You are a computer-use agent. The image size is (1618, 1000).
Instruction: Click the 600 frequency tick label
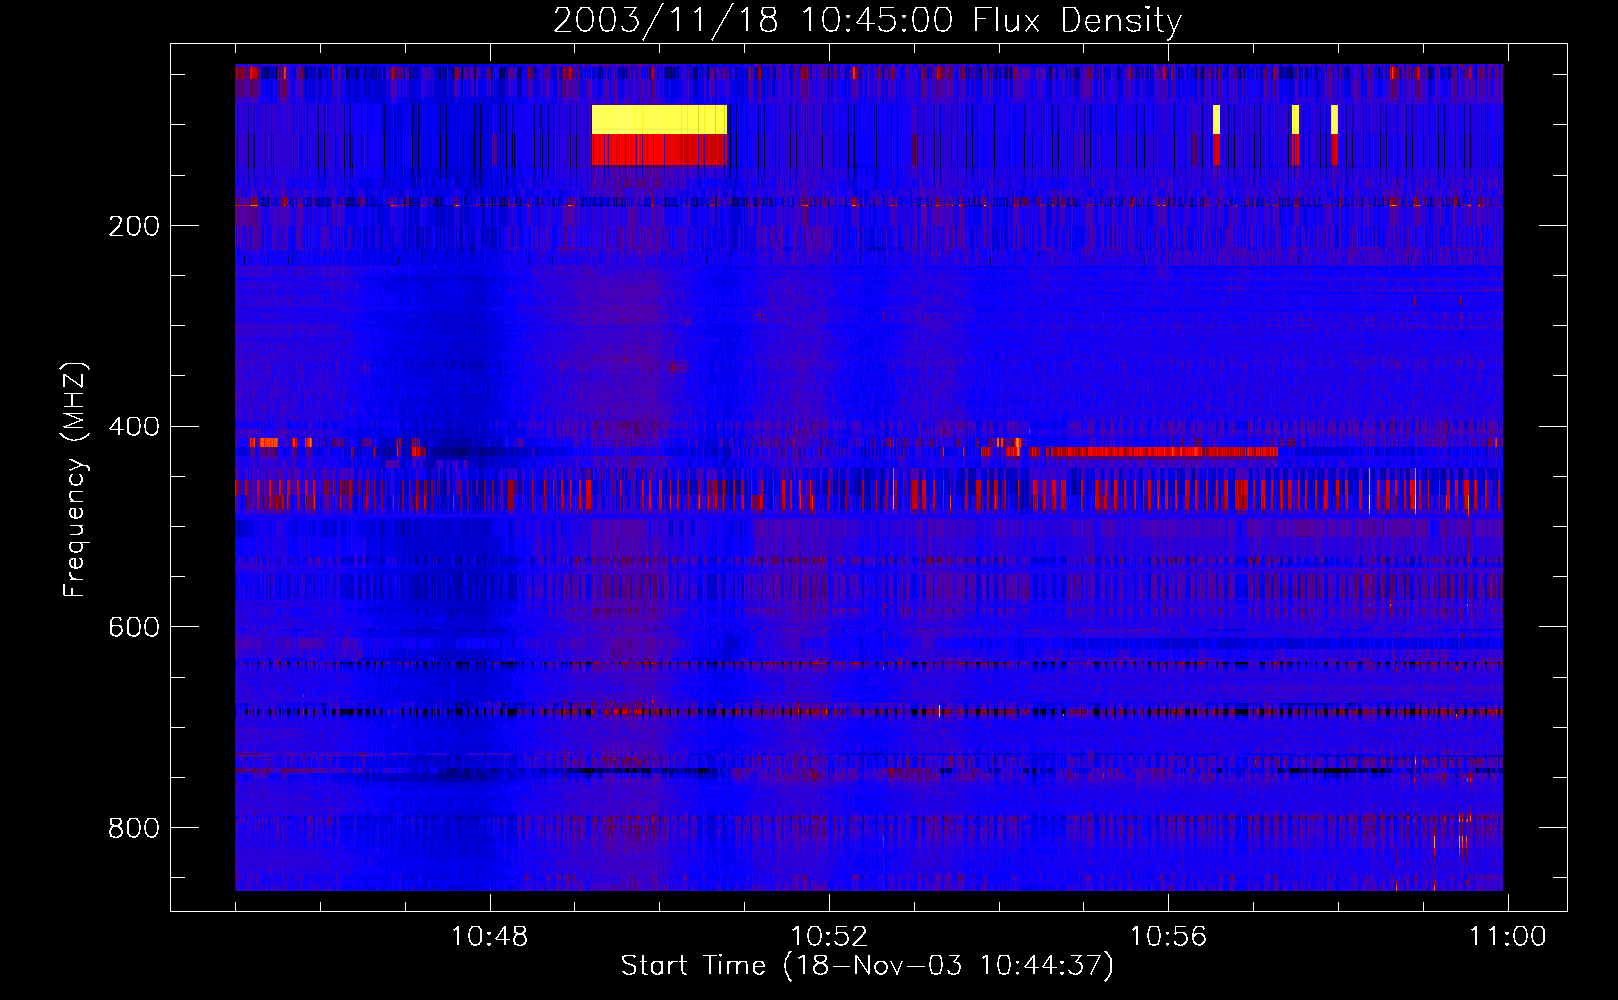tap(134, 627)
